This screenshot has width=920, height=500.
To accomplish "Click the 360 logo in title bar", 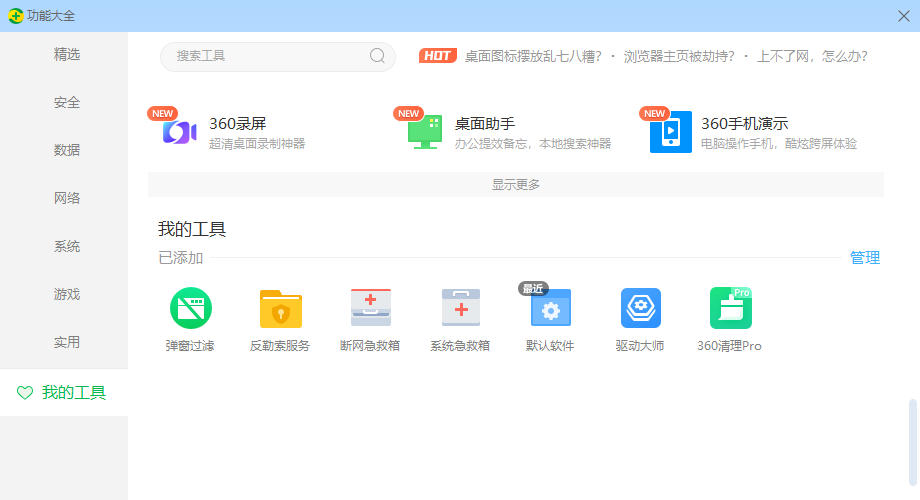I will click(16, 16).
